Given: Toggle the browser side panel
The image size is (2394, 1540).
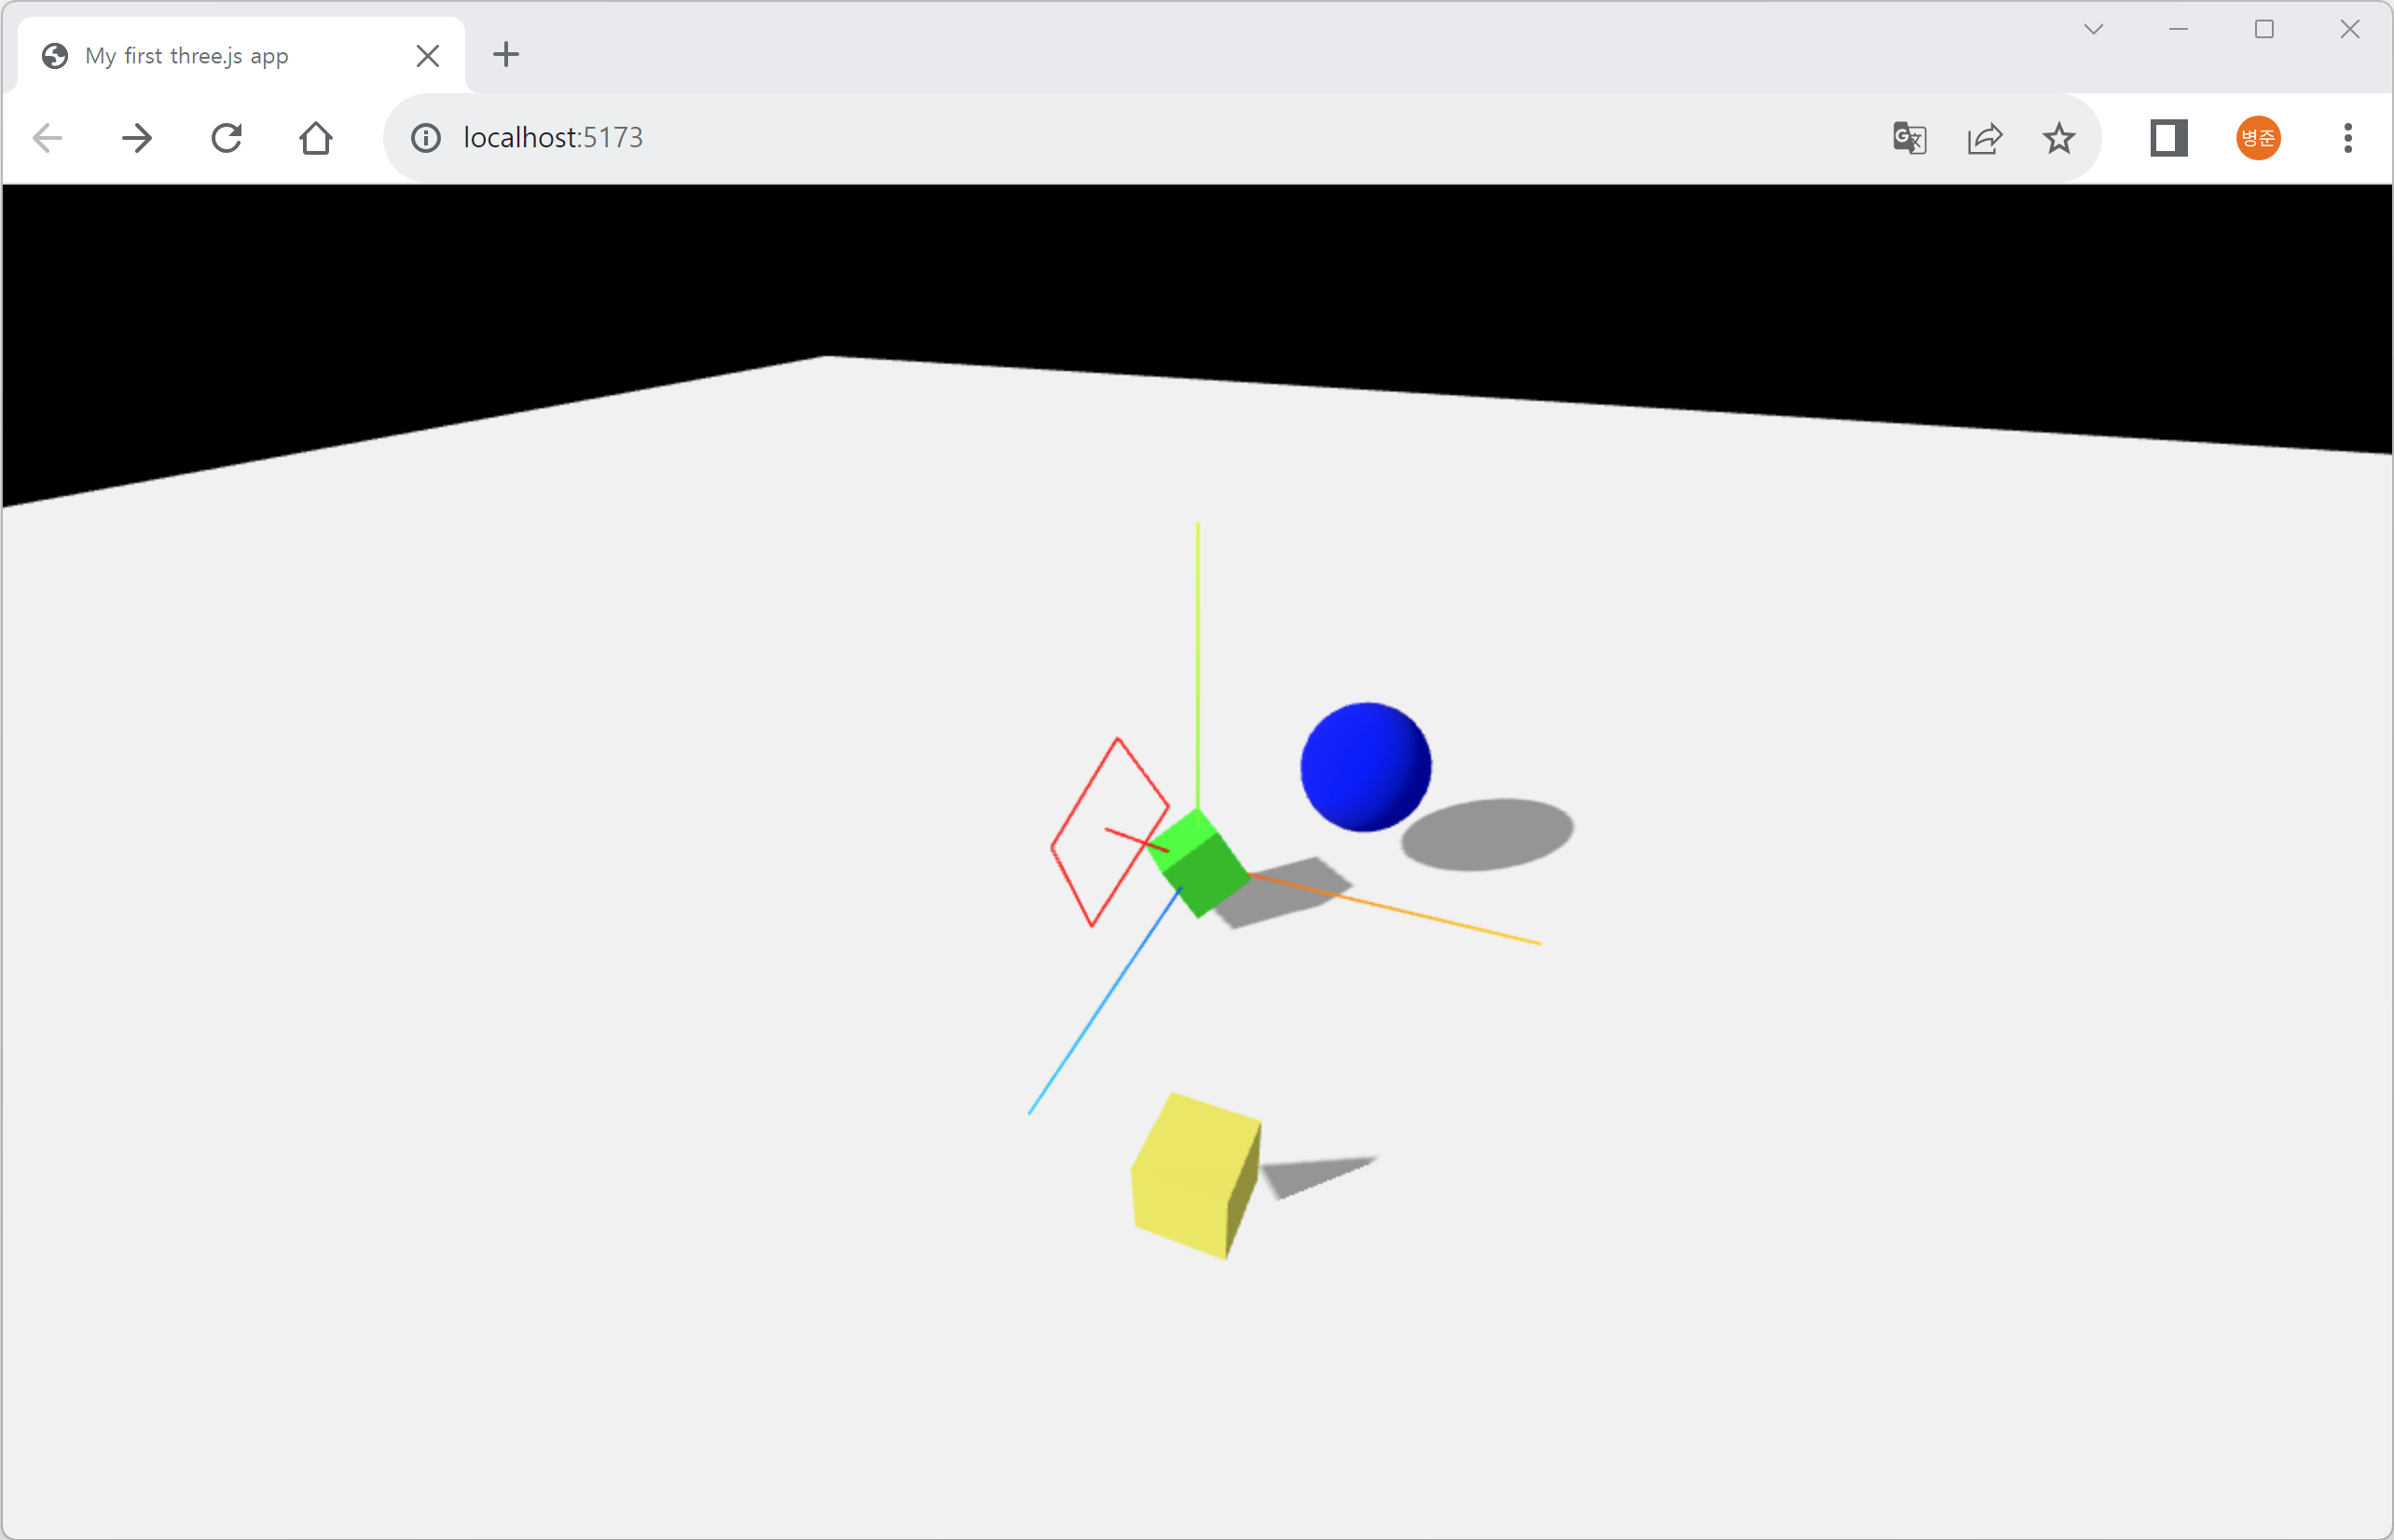Looking at the screenshot, I should pyautogui.click(x=2168, y=138).
